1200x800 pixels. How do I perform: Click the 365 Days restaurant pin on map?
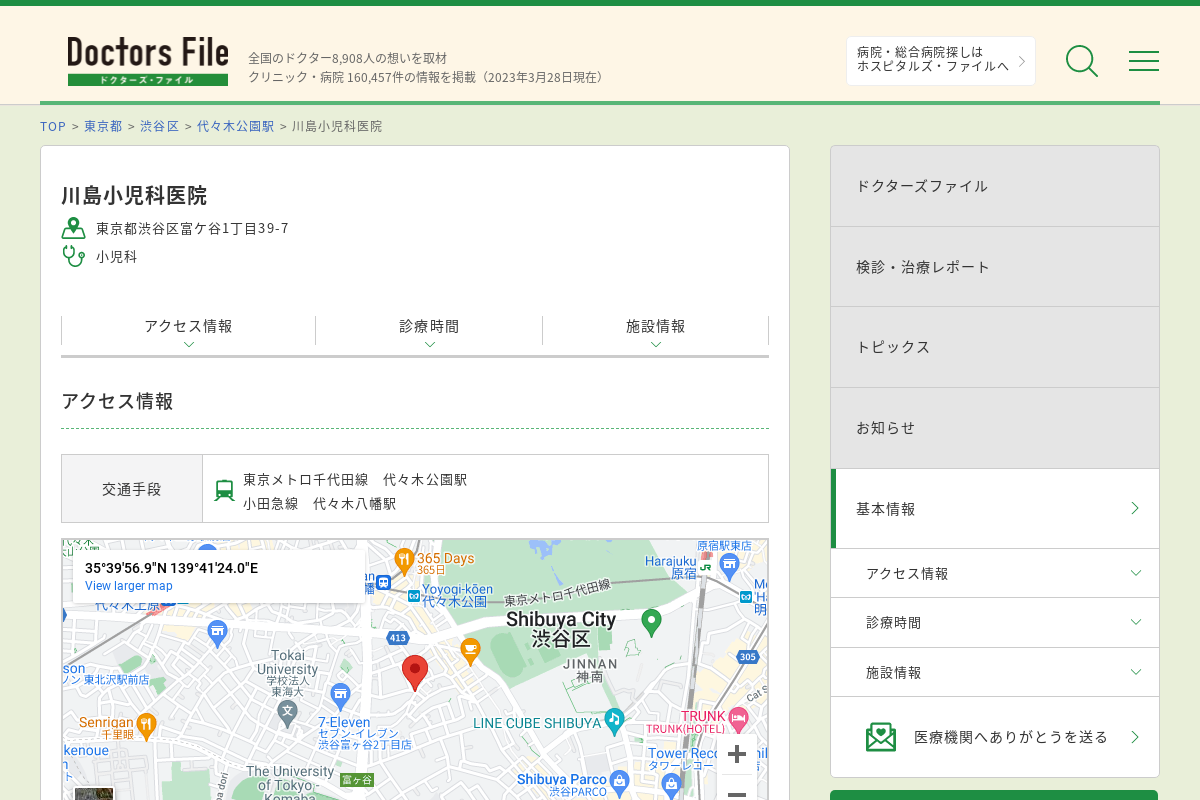coord(404,560)
